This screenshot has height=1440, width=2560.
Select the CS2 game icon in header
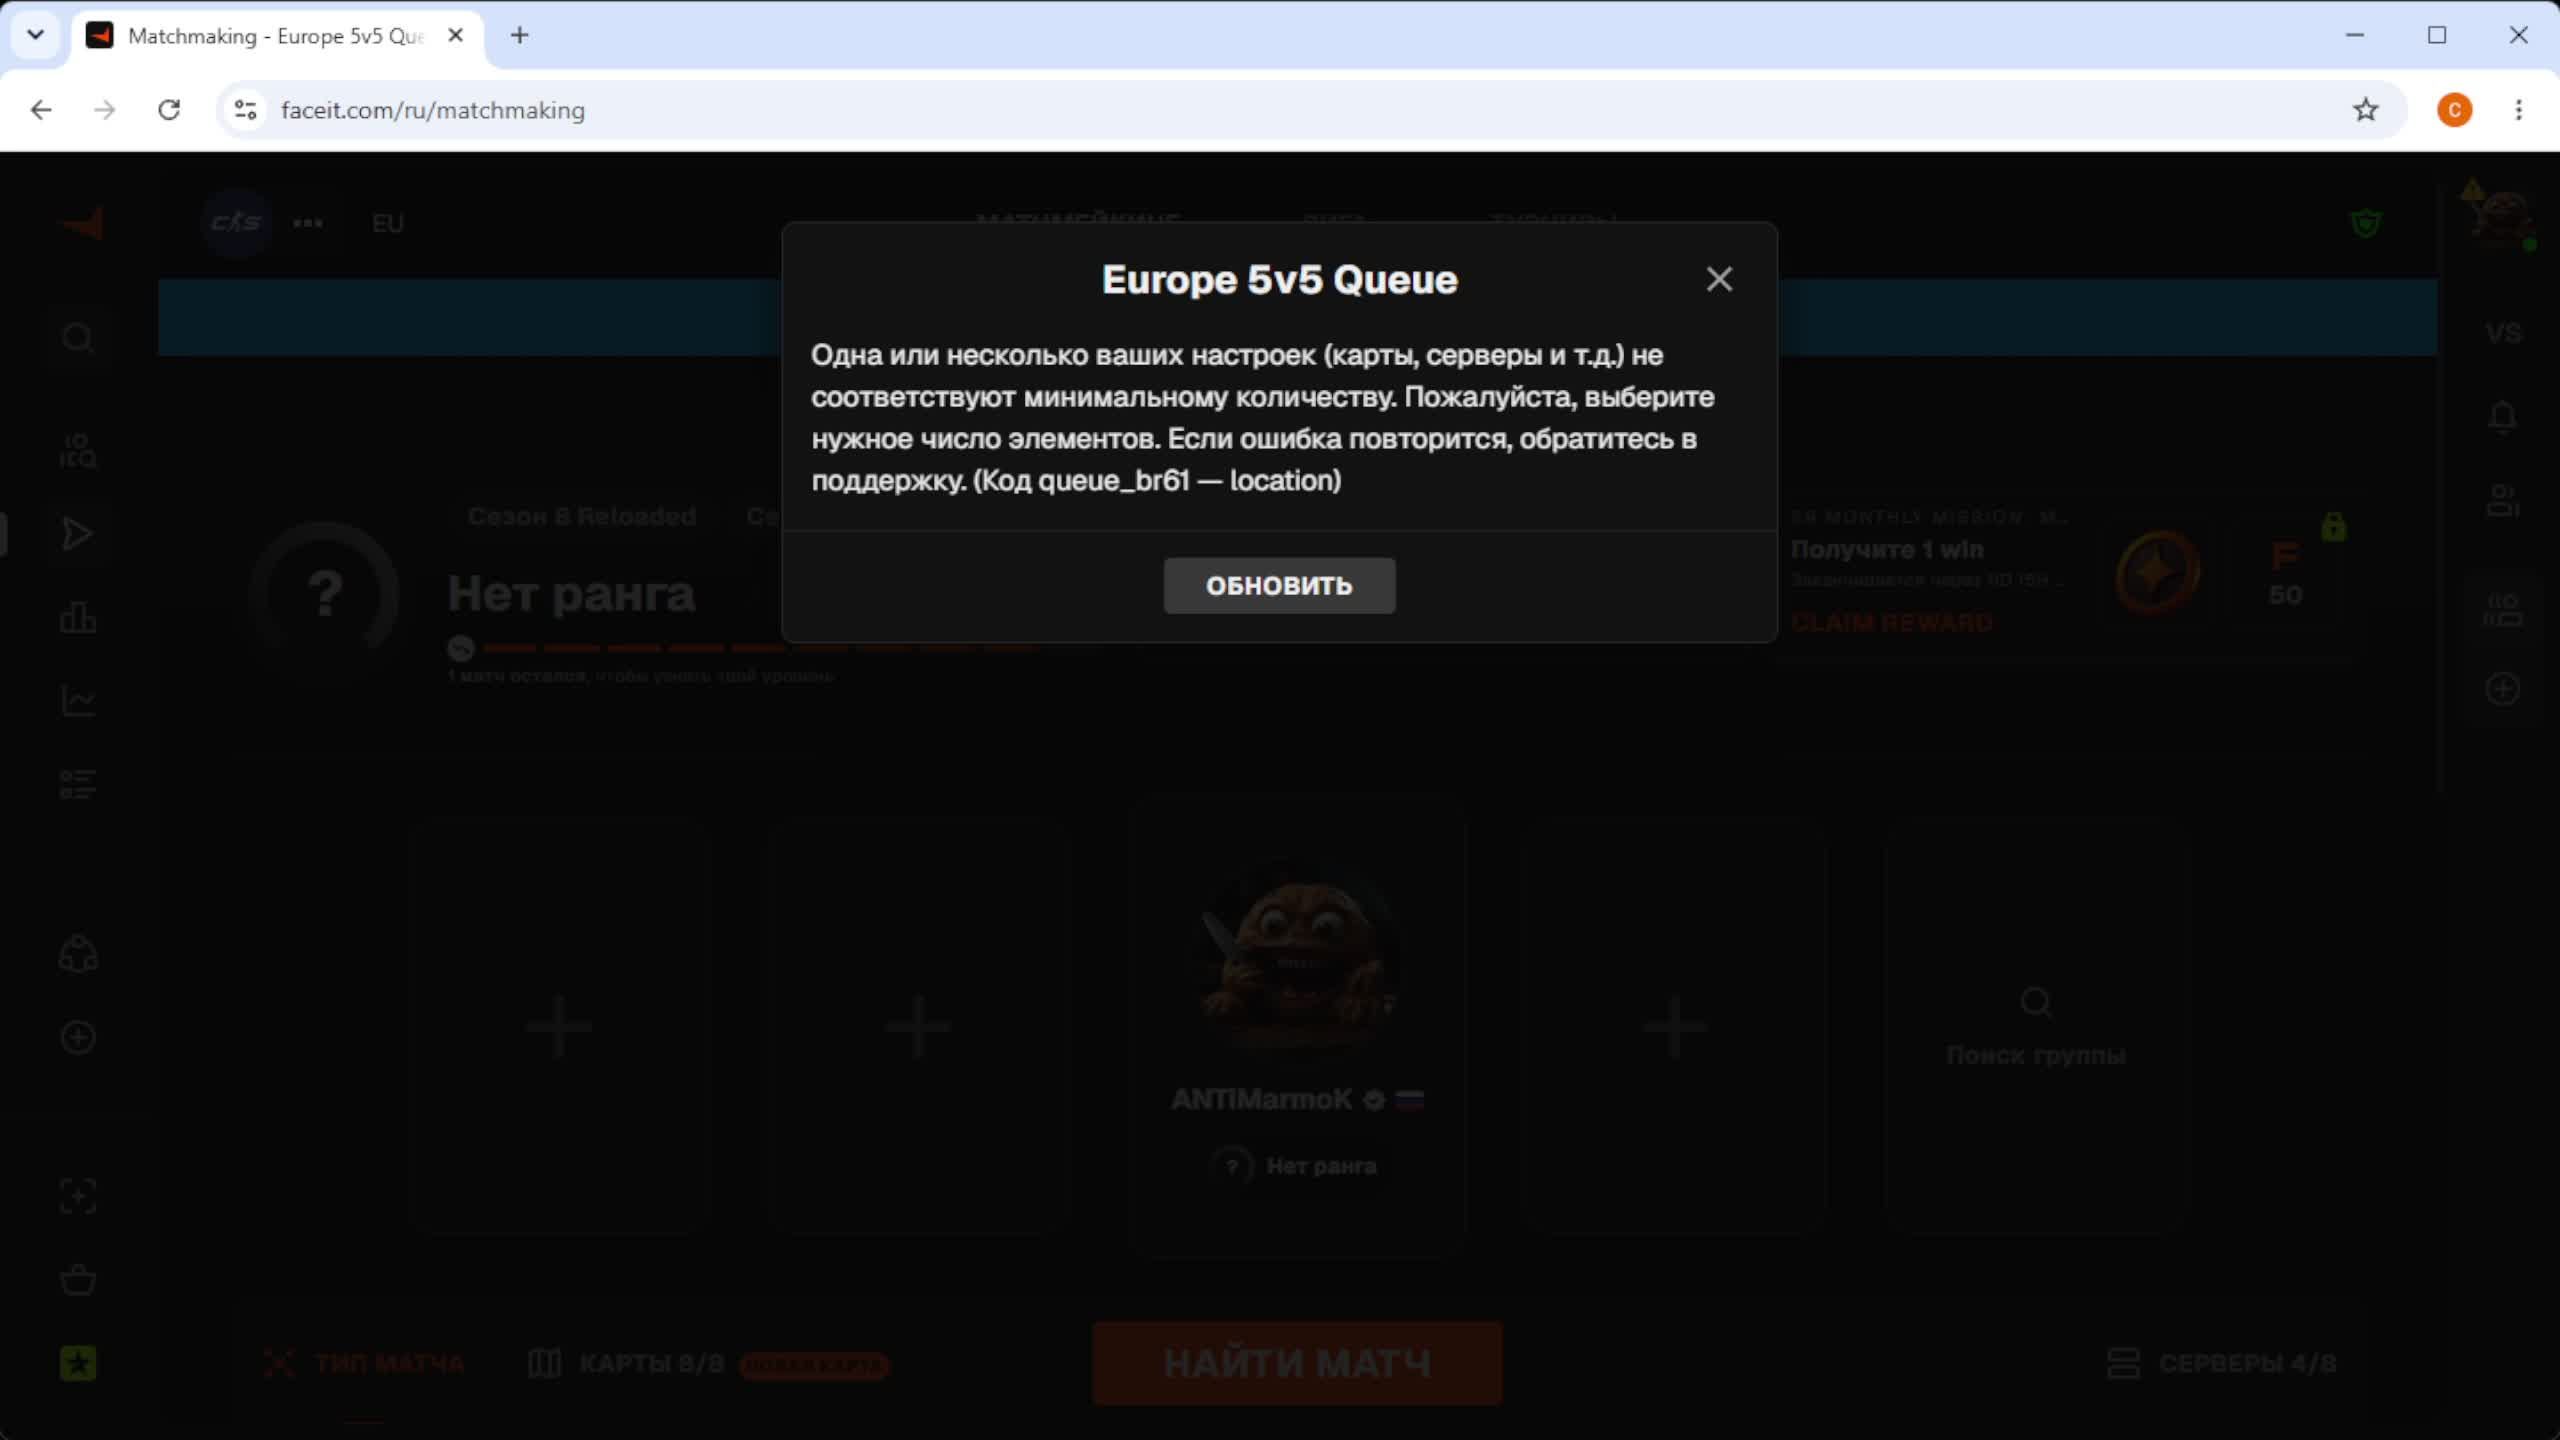click(236, 222)
